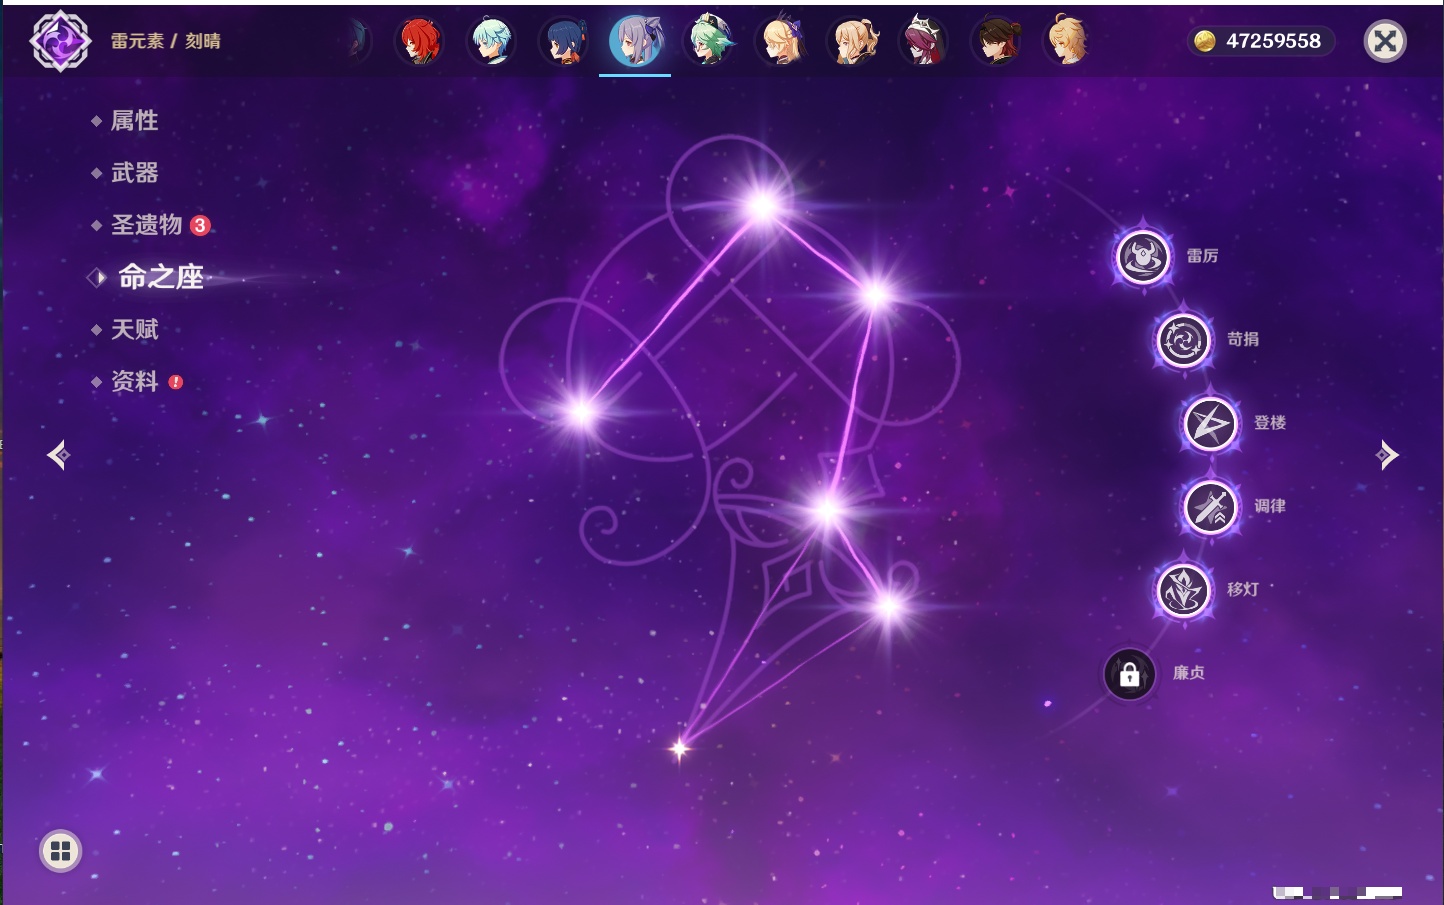Click the topmost constellation star
This screenshot has width=1444, height=905.
(x=762, y=206)
